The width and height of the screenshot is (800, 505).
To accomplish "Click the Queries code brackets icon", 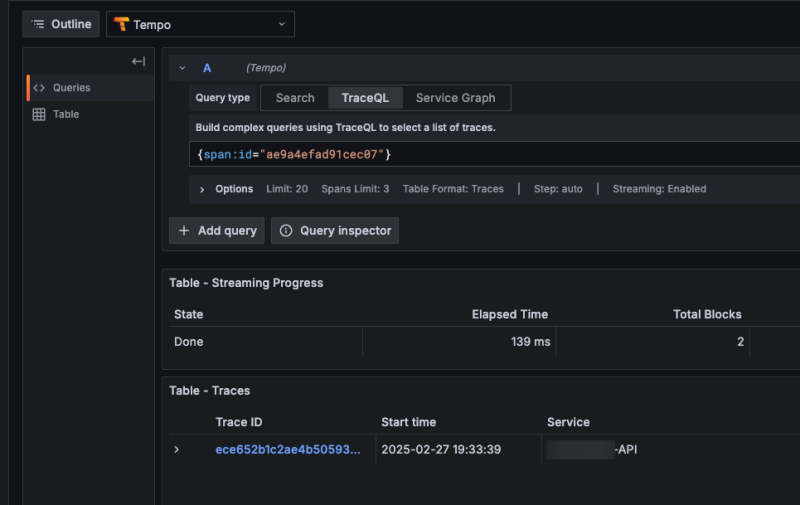I will (x=39, y=88).
